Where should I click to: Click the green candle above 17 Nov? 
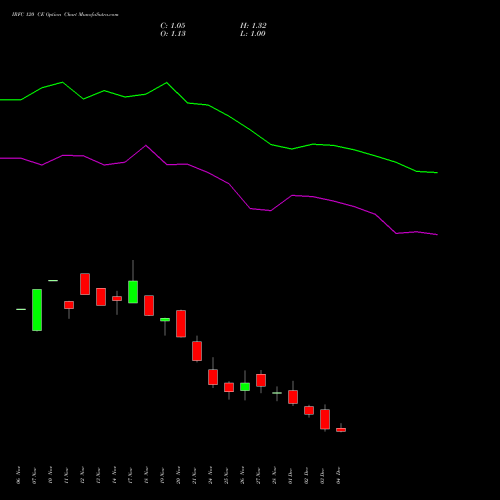point(133,292)
